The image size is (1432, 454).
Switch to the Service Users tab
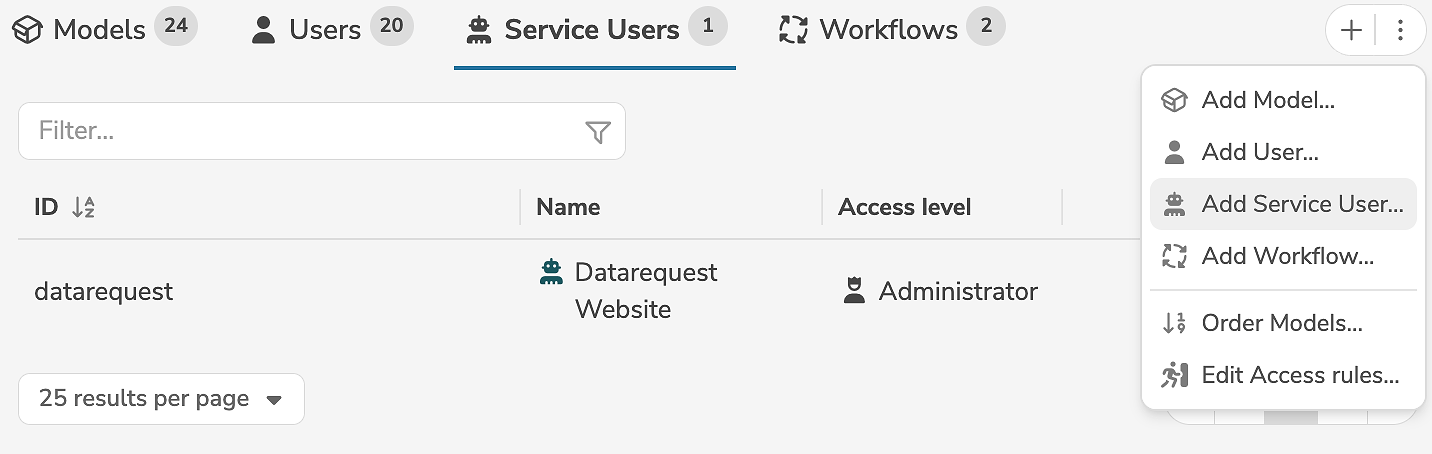coord(594,30)
